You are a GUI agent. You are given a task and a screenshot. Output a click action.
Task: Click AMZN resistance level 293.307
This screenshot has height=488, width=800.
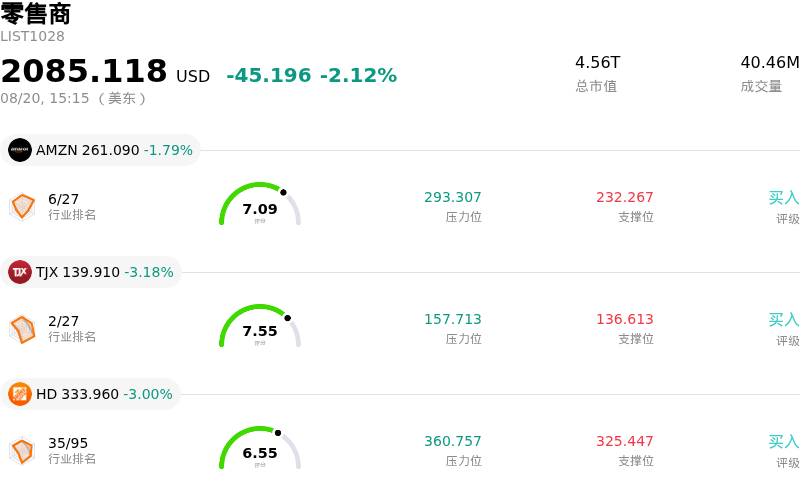(453, 197)
